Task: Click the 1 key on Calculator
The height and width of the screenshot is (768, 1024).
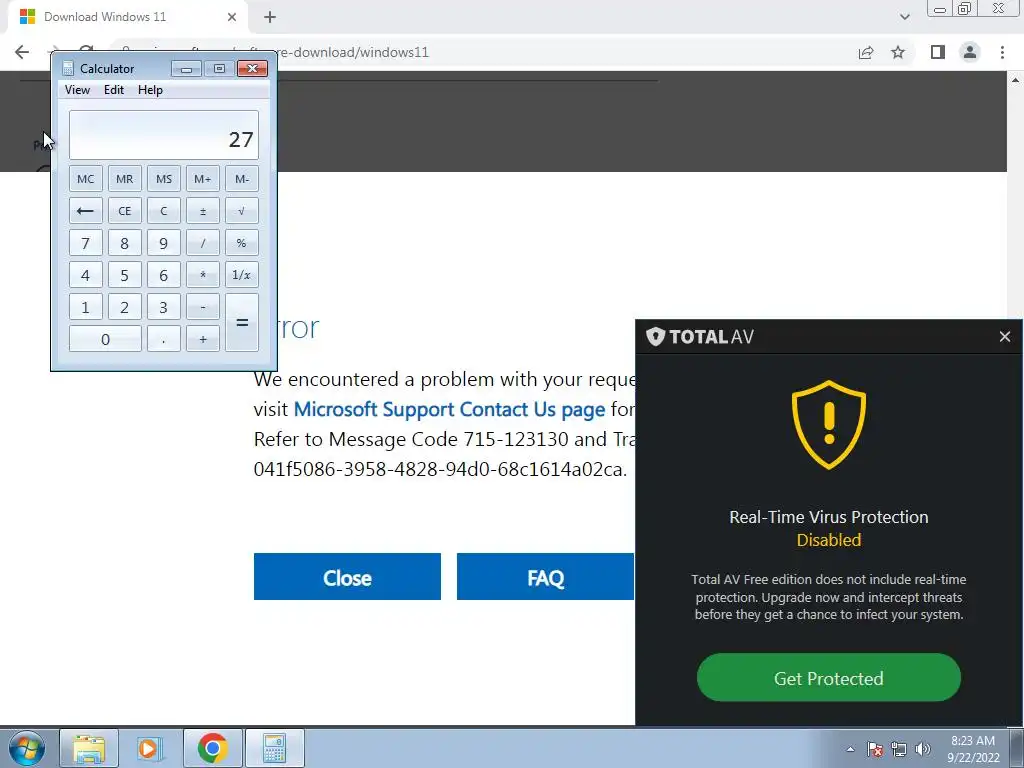Action: point(86,307)
